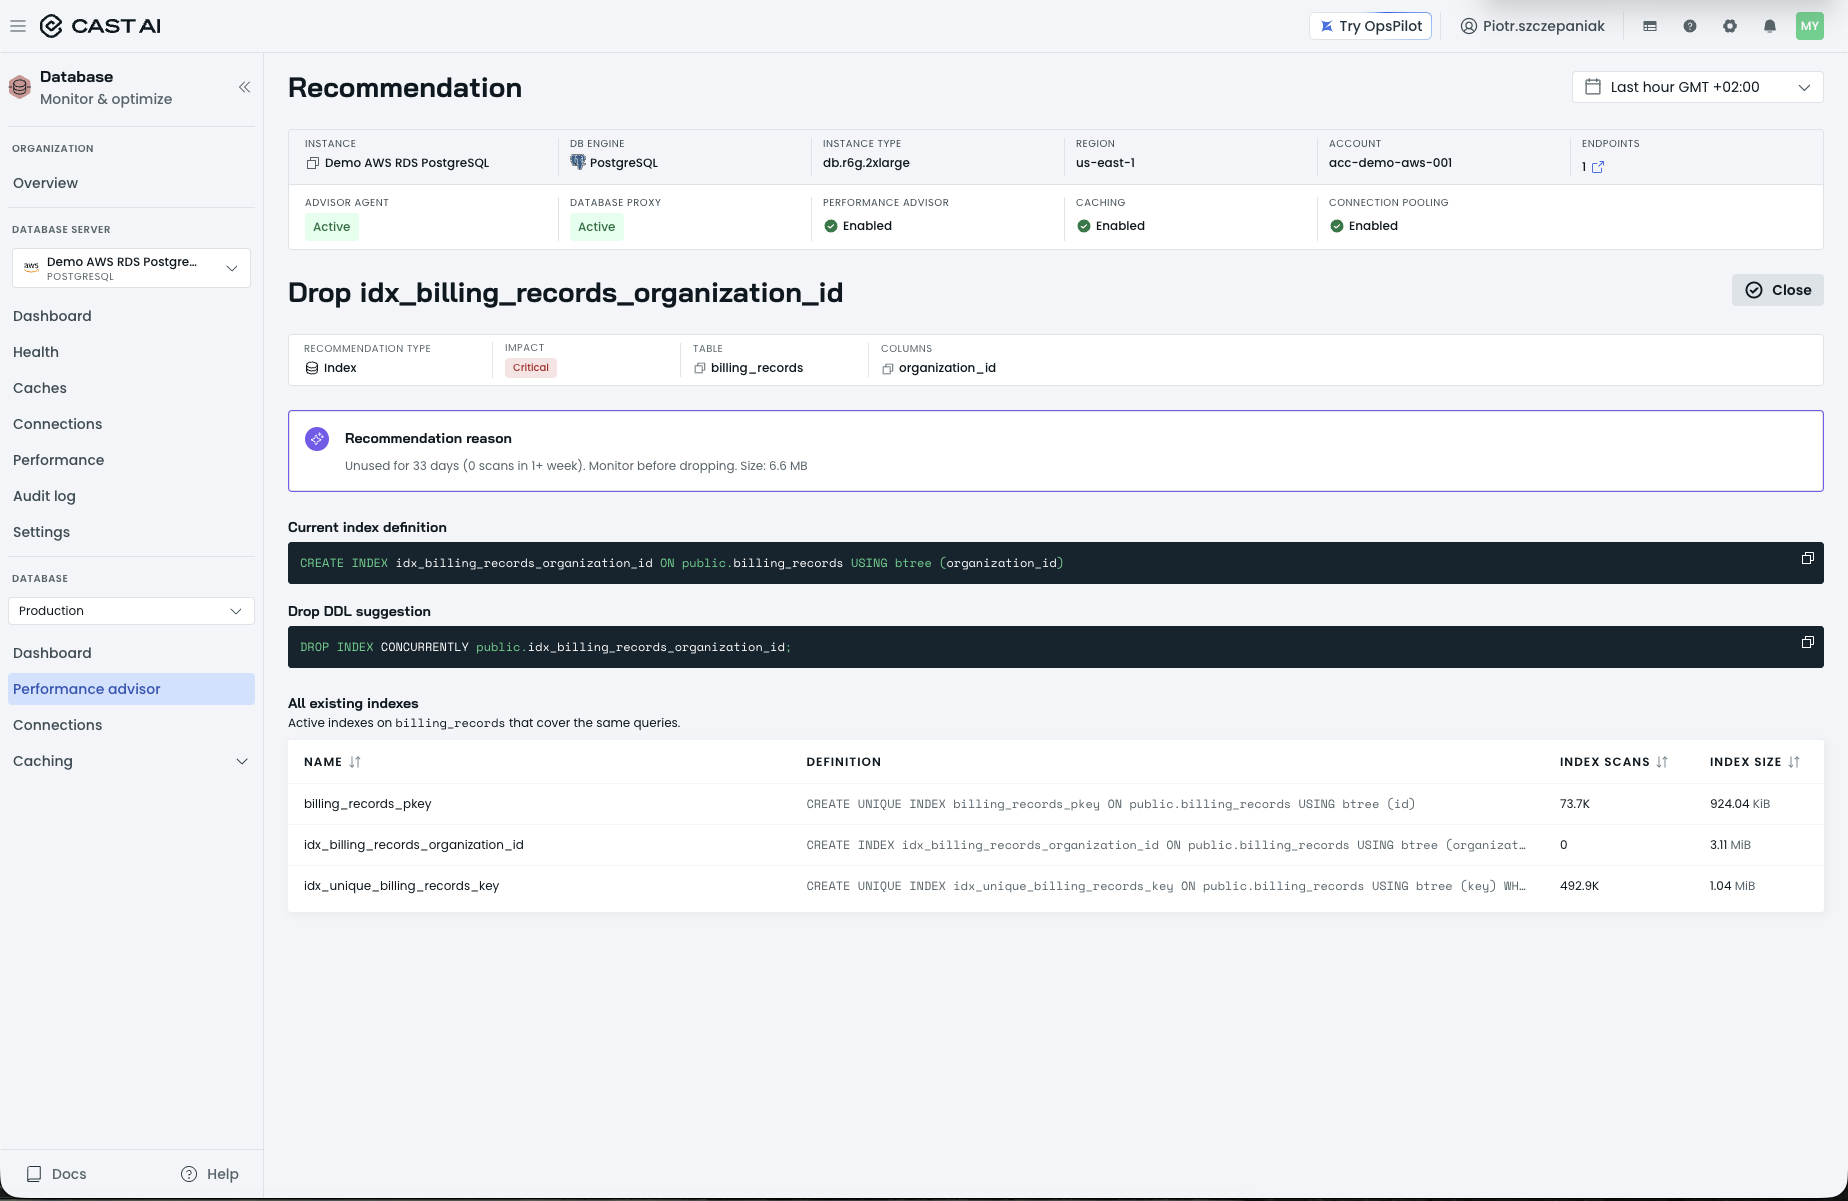This screenshot has height=1201, width=1848.
Task: Click the 492.9K index scans value
Action: [x=1579, y=886]
